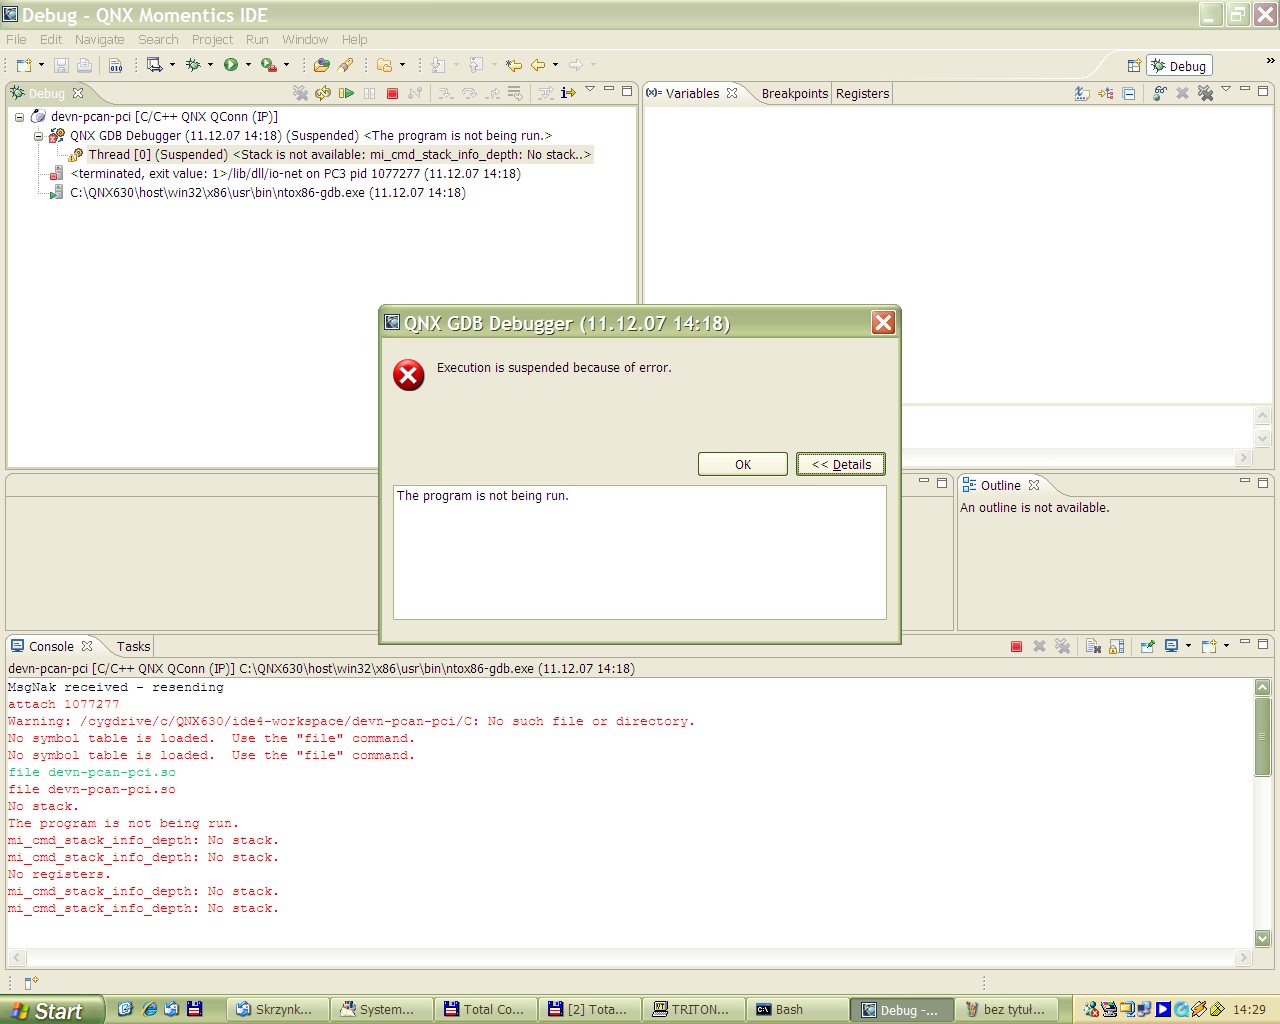The width and height of the screenshot is (1280, 1024).
Task: Click the Clear Console icon
Action: (x=1093, y=646)
